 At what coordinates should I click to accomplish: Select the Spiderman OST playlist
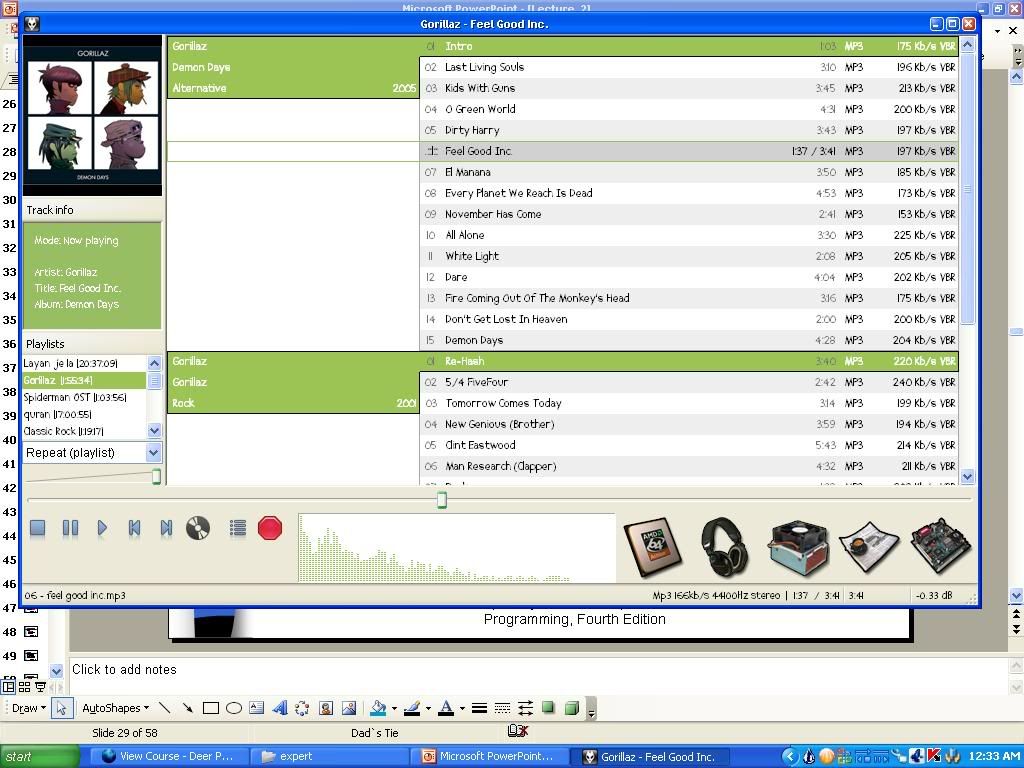click(75, 397)
